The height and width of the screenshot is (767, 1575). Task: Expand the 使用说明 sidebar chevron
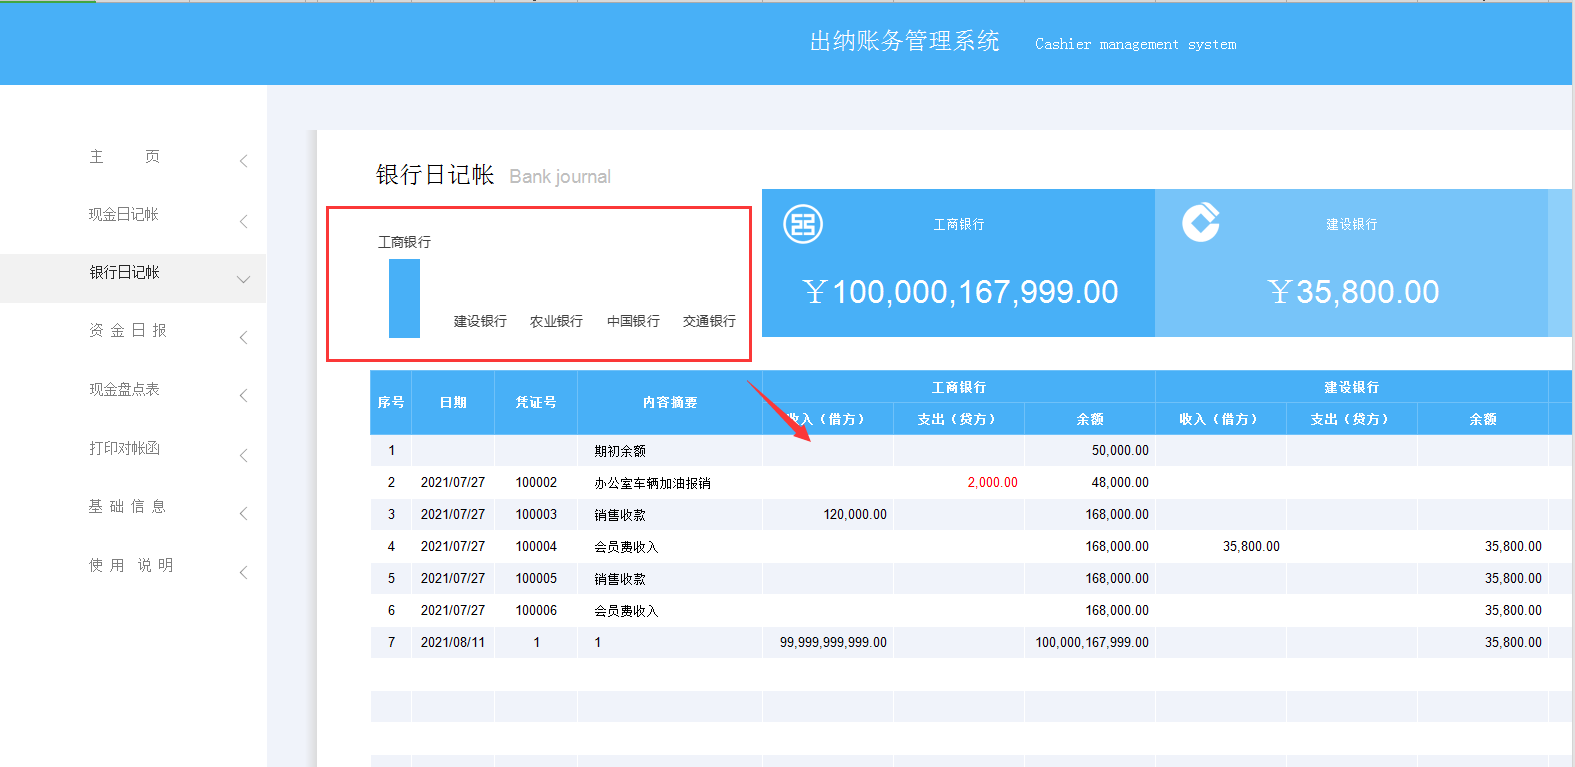(x=243, y=573)
